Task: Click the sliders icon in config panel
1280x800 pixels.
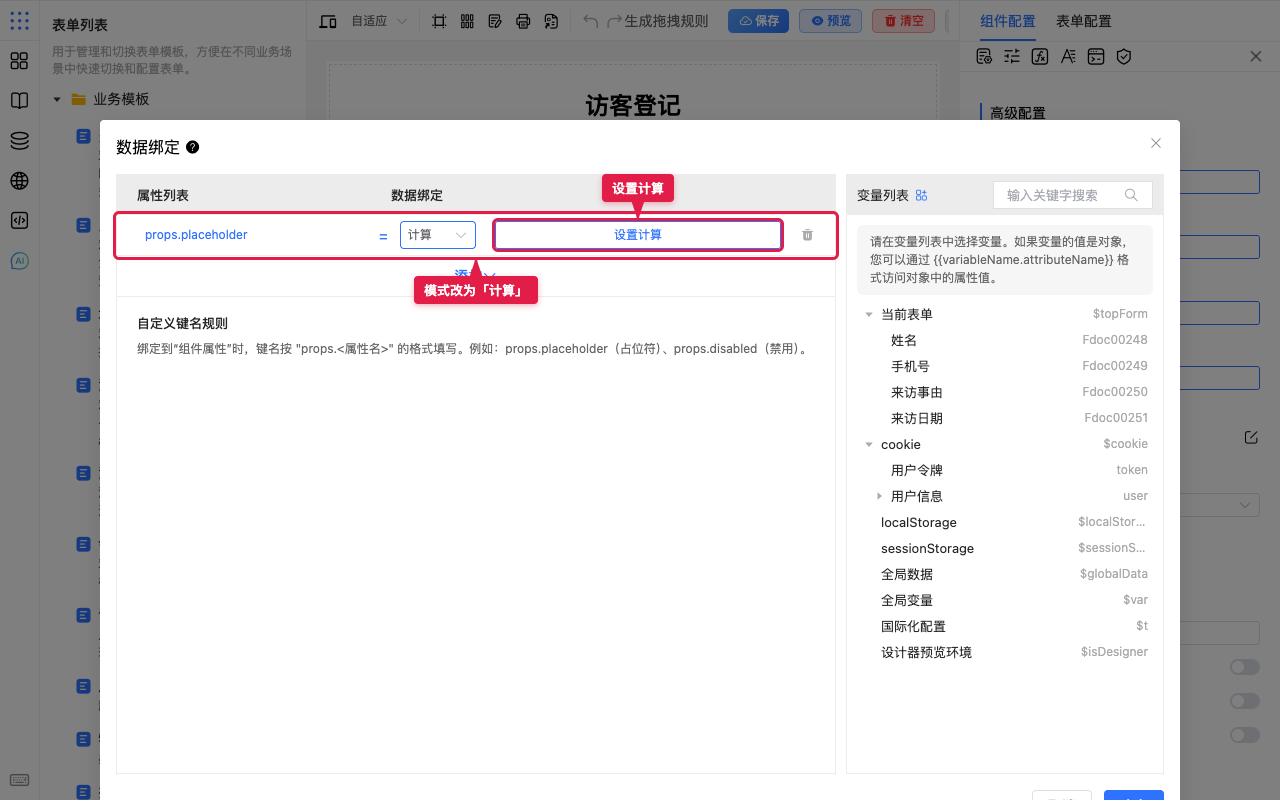Action: (1012, 57)
